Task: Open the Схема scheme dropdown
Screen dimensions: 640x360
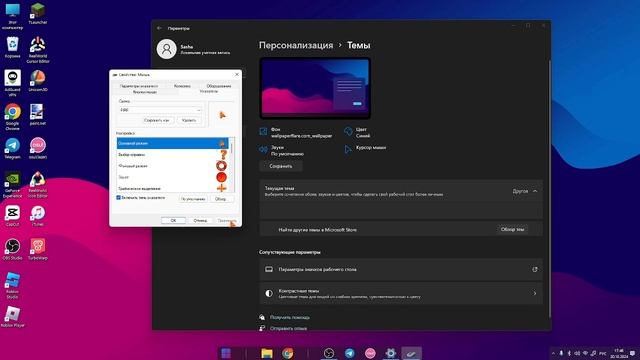Action: (160, 110)
